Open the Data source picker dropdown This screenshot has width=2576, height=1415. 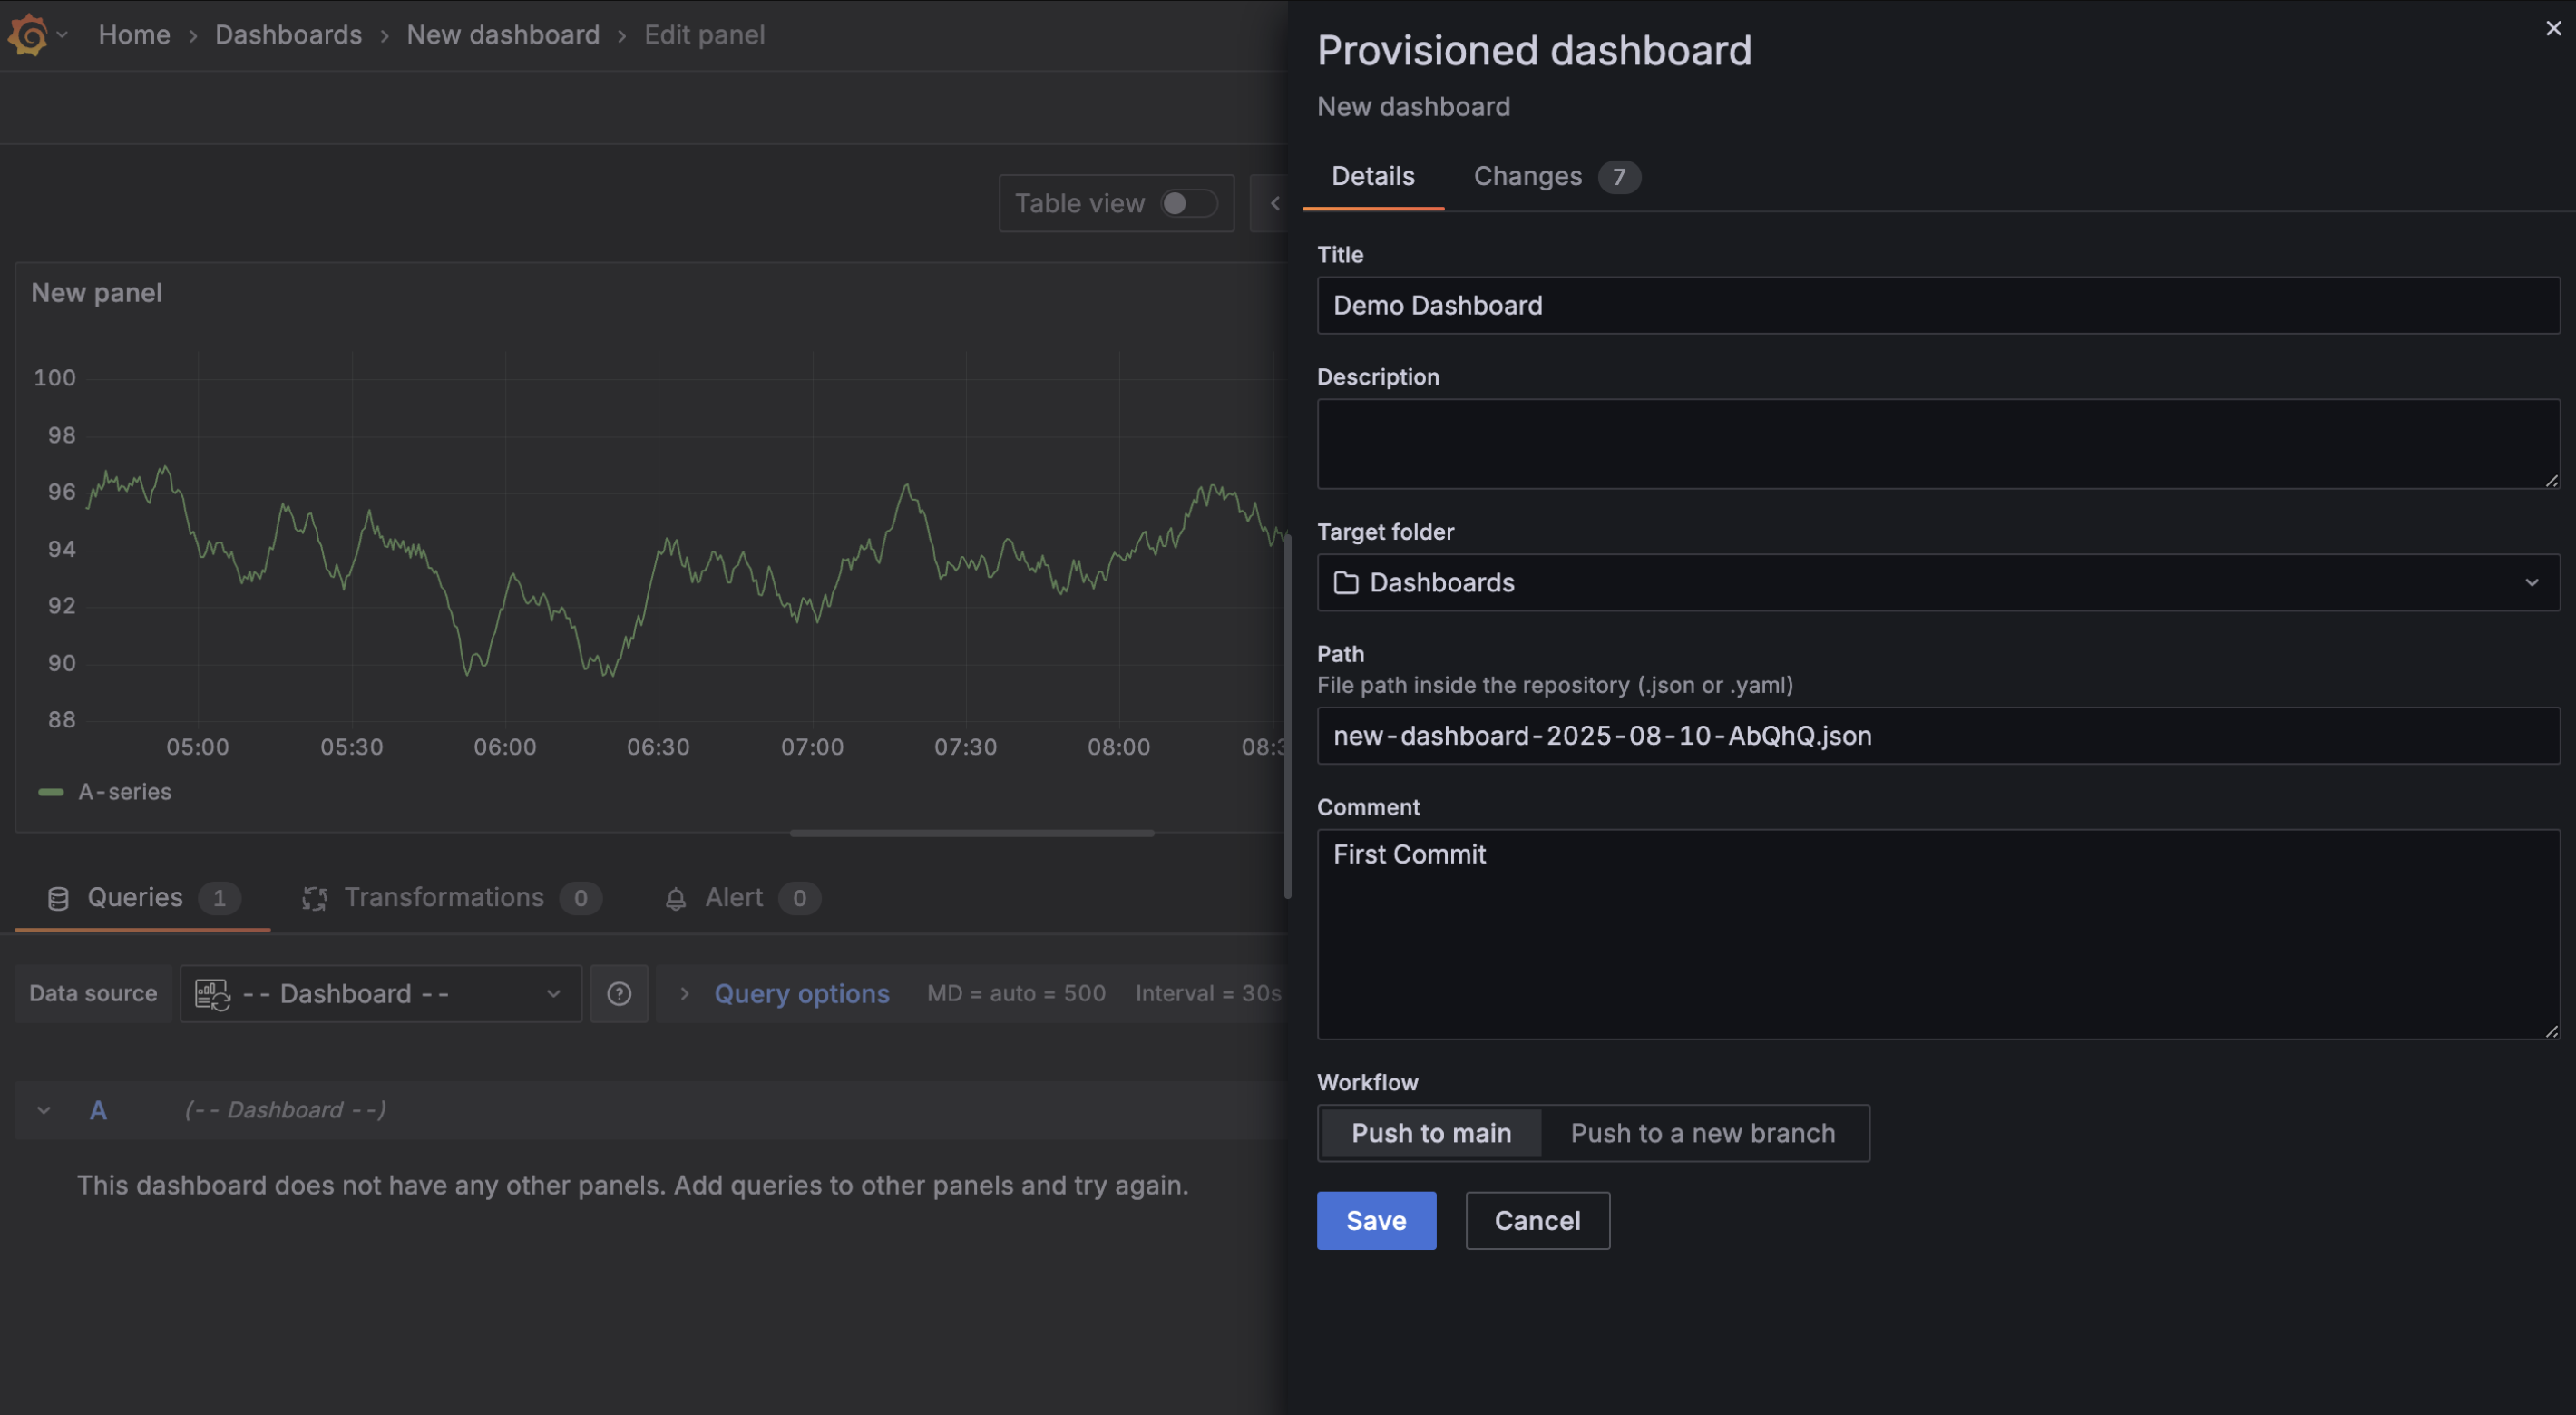(x=380, y=993)
